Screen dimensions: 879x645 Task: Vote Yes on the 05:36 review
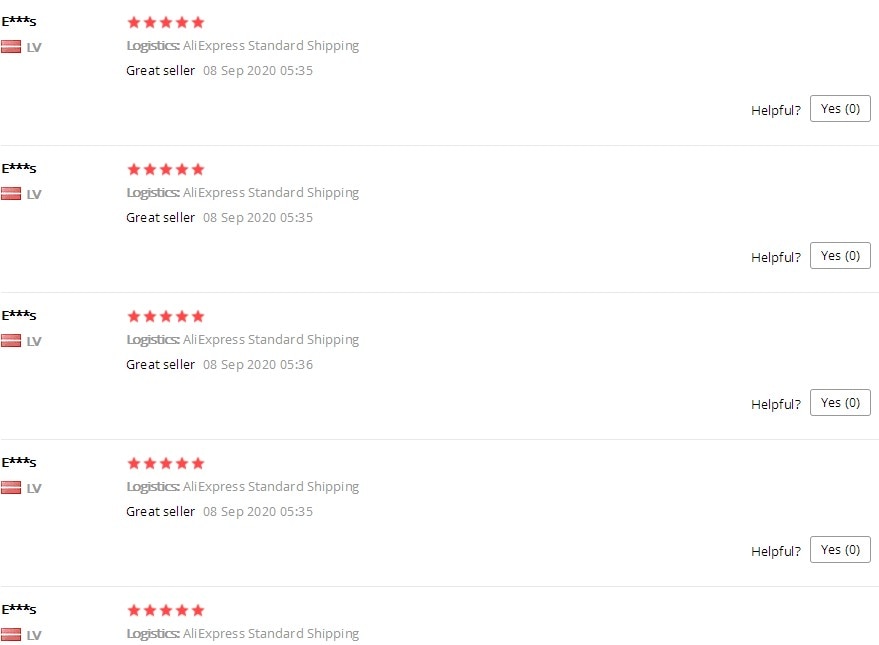pos(840,402)
